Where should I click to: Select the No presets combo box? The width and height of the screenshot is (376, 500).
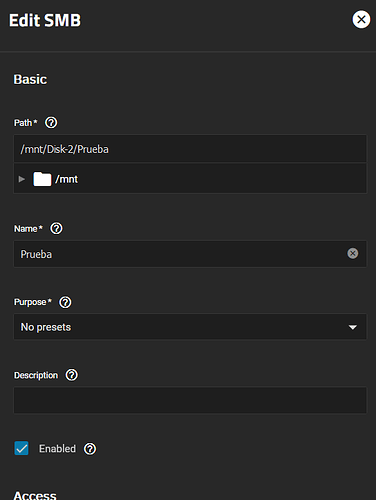tap(190, 327)
